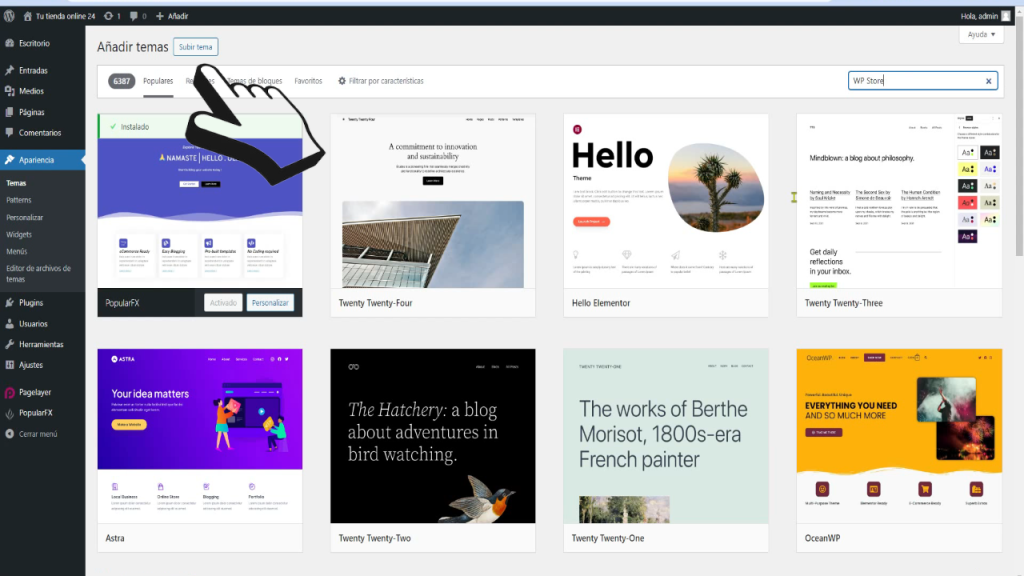Click the Usuarios person icon
Viewport: 1024px width, 576px height.
click(10, 323)
